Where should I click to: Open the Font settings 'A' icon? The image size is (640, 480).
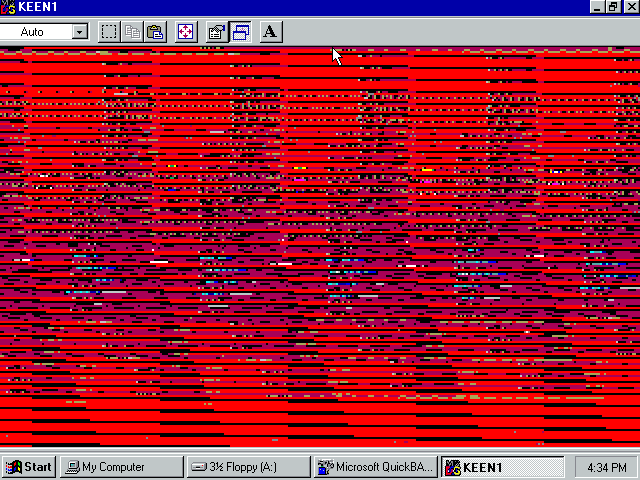click(x=271, y=32)
